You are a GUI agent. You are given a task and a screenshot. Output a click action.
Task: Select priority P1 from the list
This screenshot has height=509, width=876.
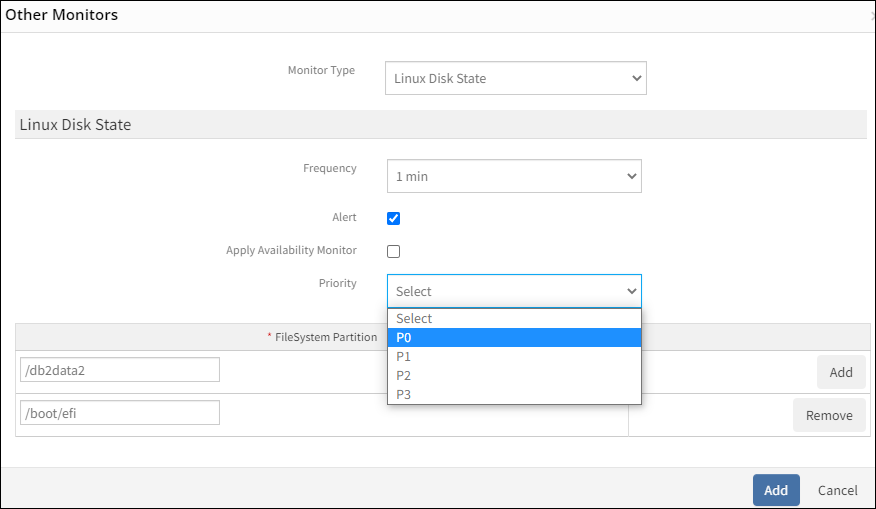click(514, 356)
